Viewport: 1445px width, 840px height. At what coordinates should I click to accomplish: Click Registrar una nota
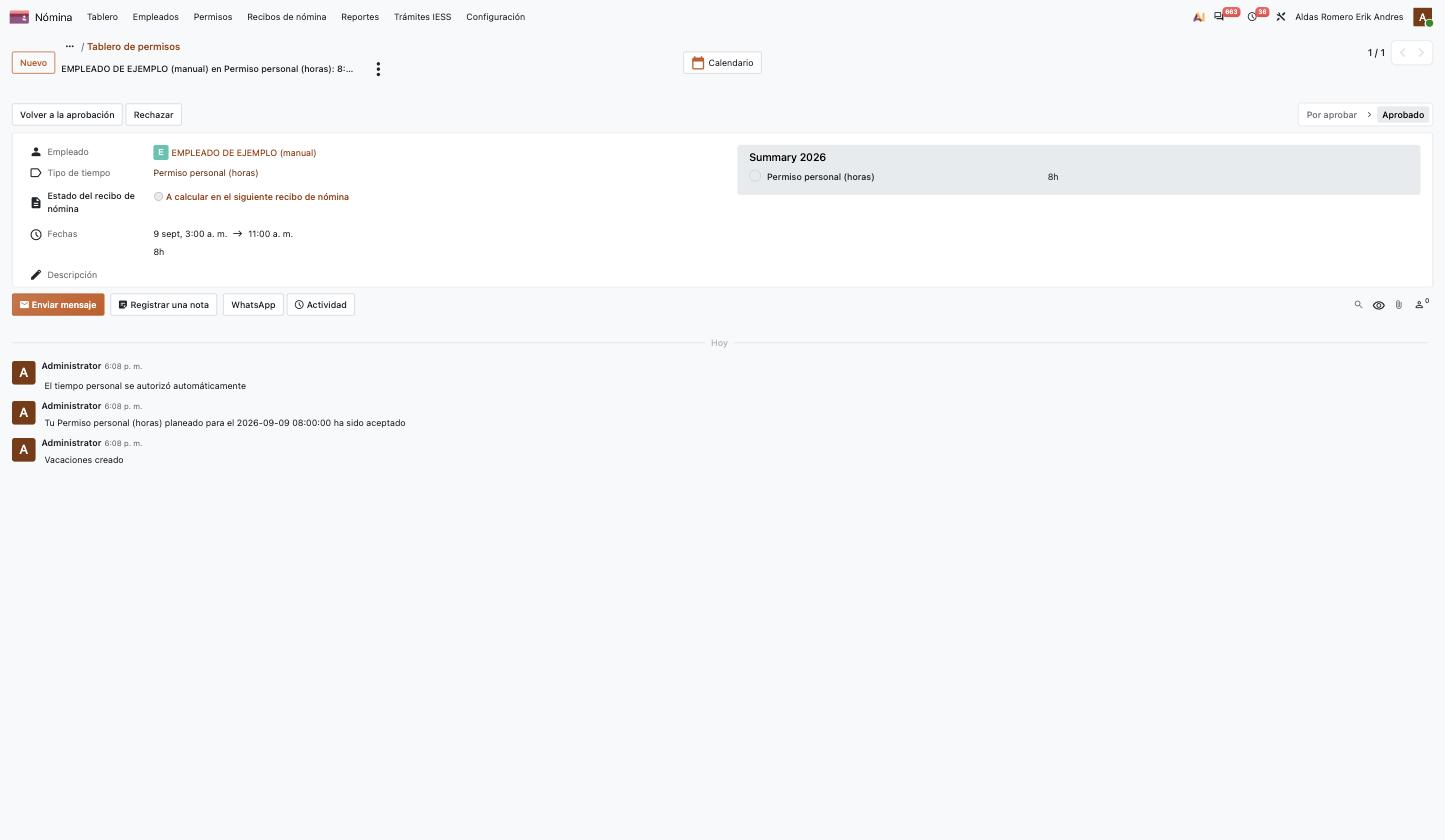click(x=163, y=305)
